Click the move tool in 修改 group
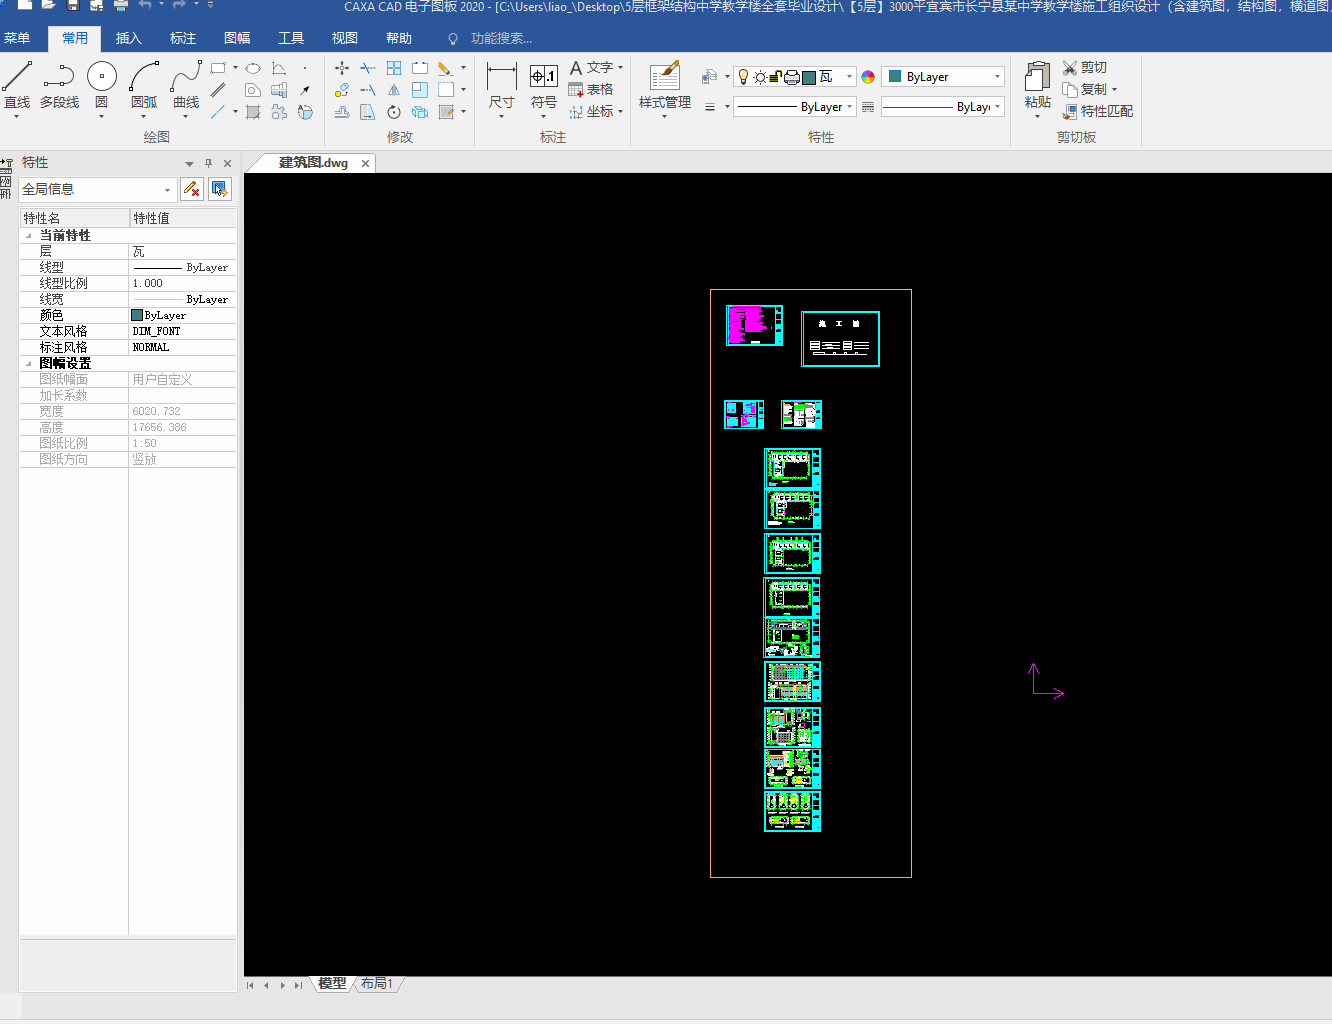The width and height of the screenshot is (1332, 1024). [x=342, y=68]
